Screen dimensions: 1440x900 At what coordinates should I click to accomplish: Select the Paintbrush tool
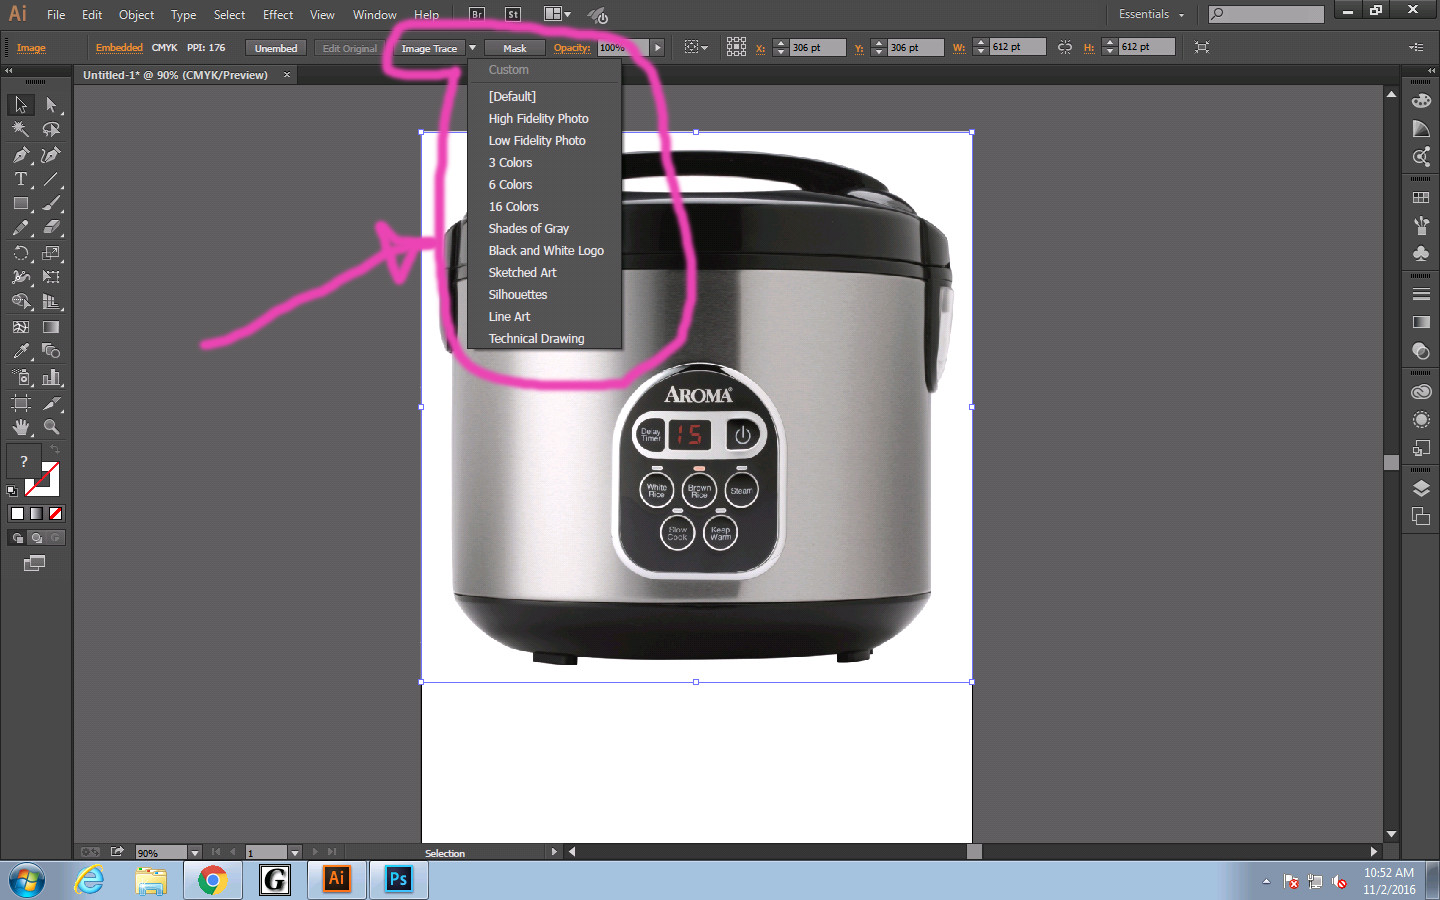(x=51, y=203)
